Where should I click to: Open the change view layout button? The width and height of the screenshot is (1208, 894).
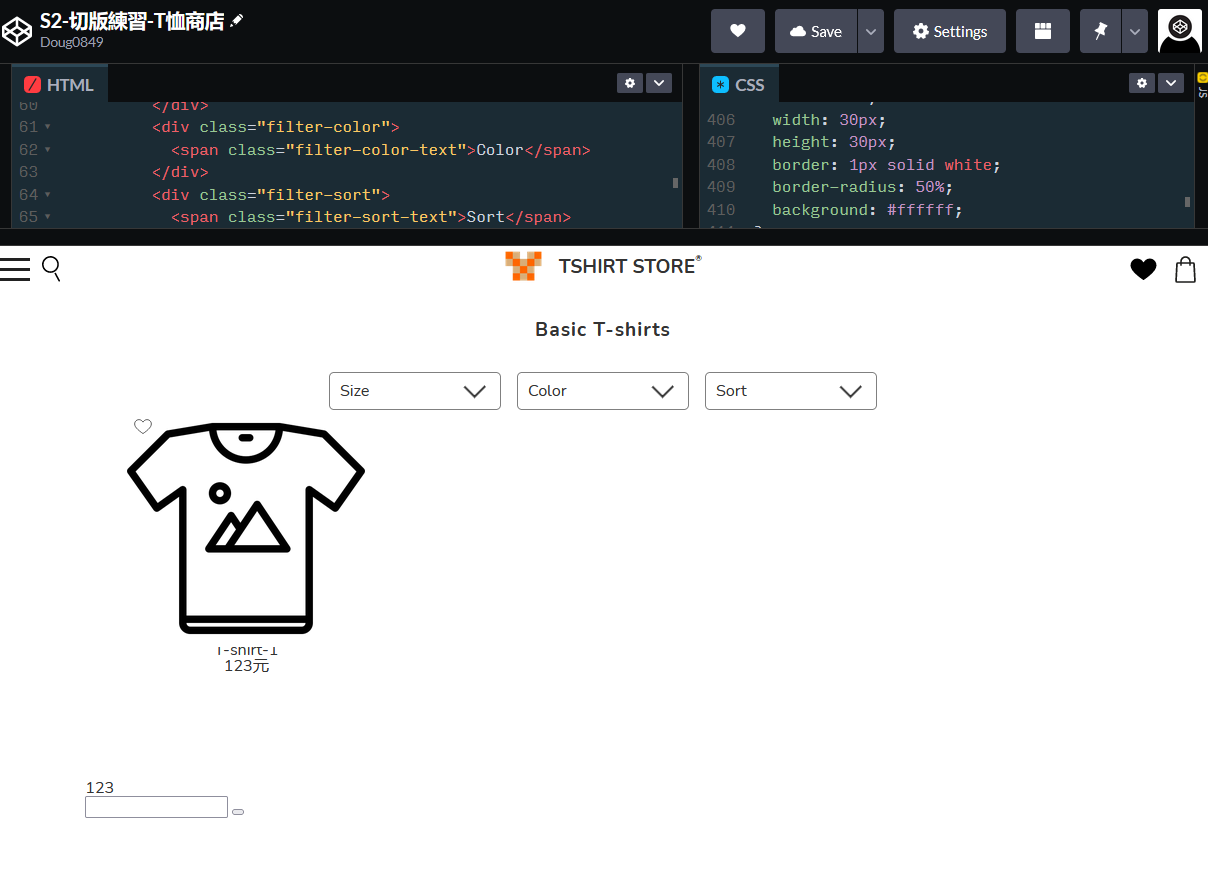[x=1042, y=31]
